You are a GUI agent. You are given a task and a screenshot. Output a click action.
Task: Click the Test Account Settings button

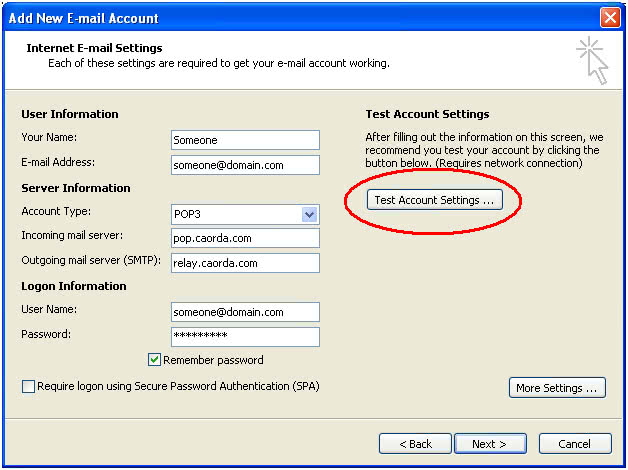[x=435, y=200]
